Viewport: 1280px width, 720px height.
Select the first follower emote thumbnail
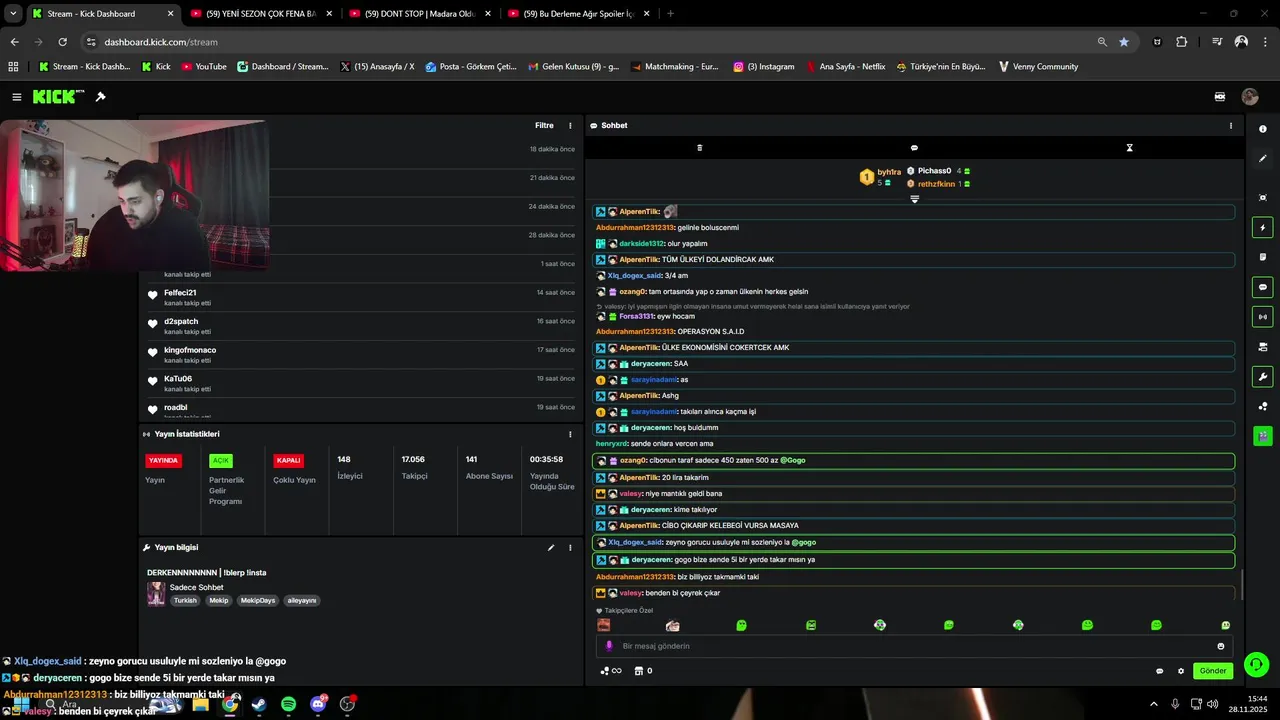(x=604, y=625)
